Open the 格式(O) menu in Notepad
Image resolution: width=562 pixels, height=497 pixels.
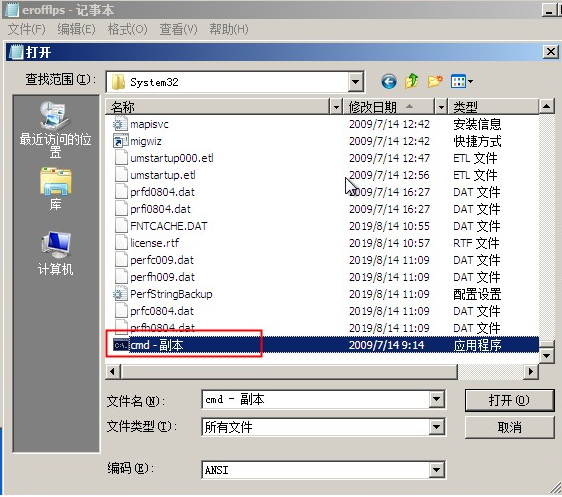point(128,29)
